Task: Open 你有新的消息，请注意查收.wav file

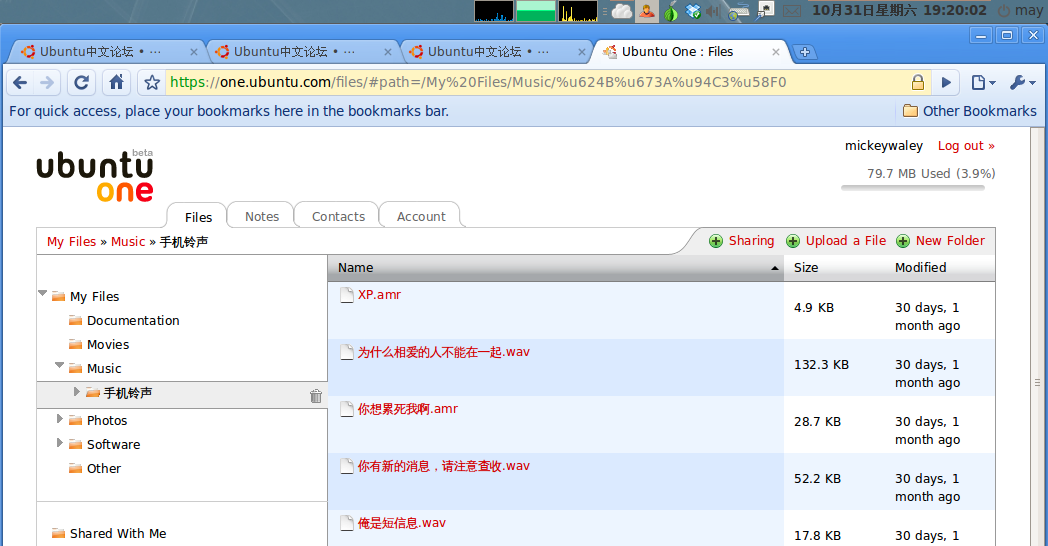Action: coord(443,466)
